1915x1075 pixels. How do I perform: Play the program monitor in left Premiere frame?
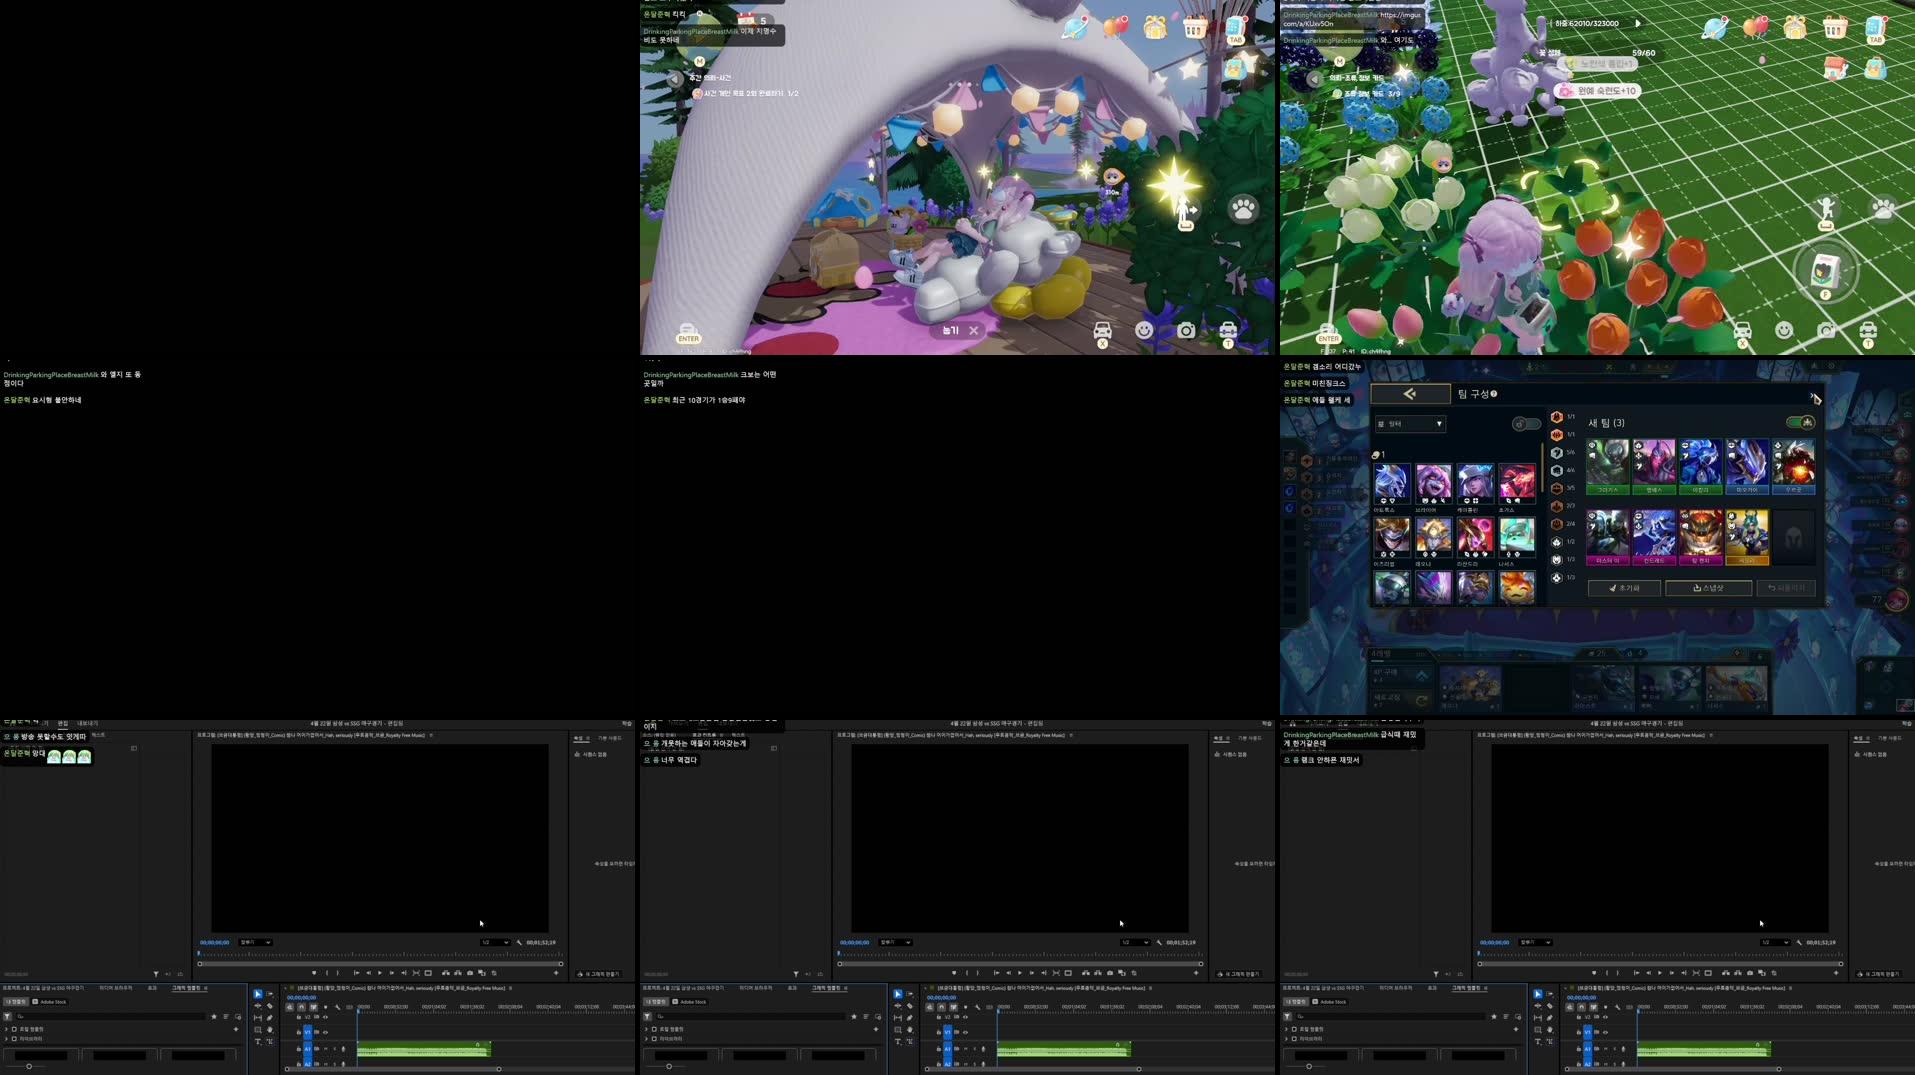380,973
